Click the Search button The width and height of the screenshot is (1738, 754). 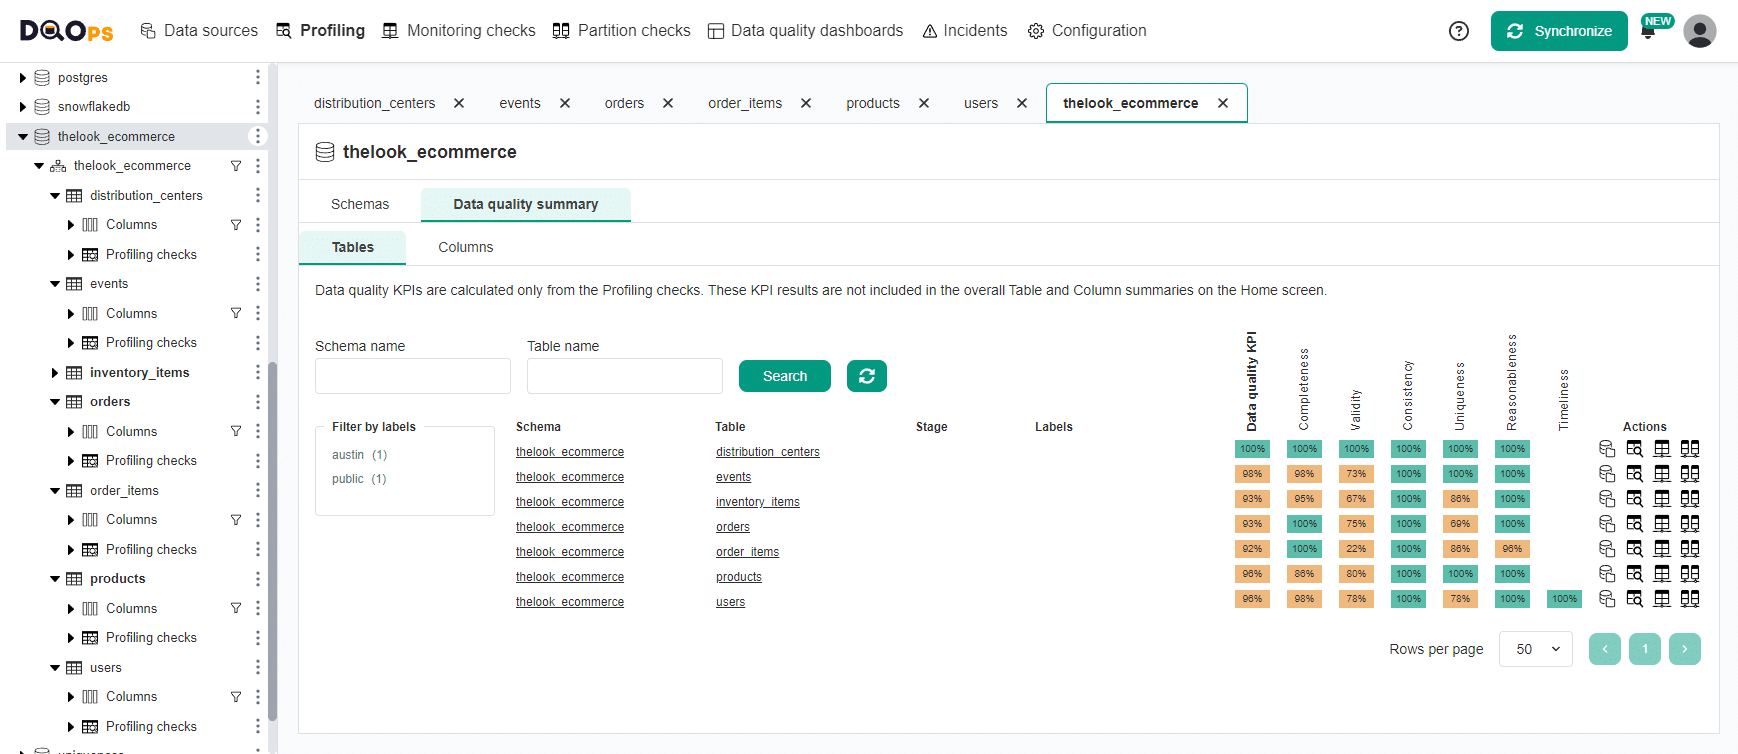(x=785, y=376)
